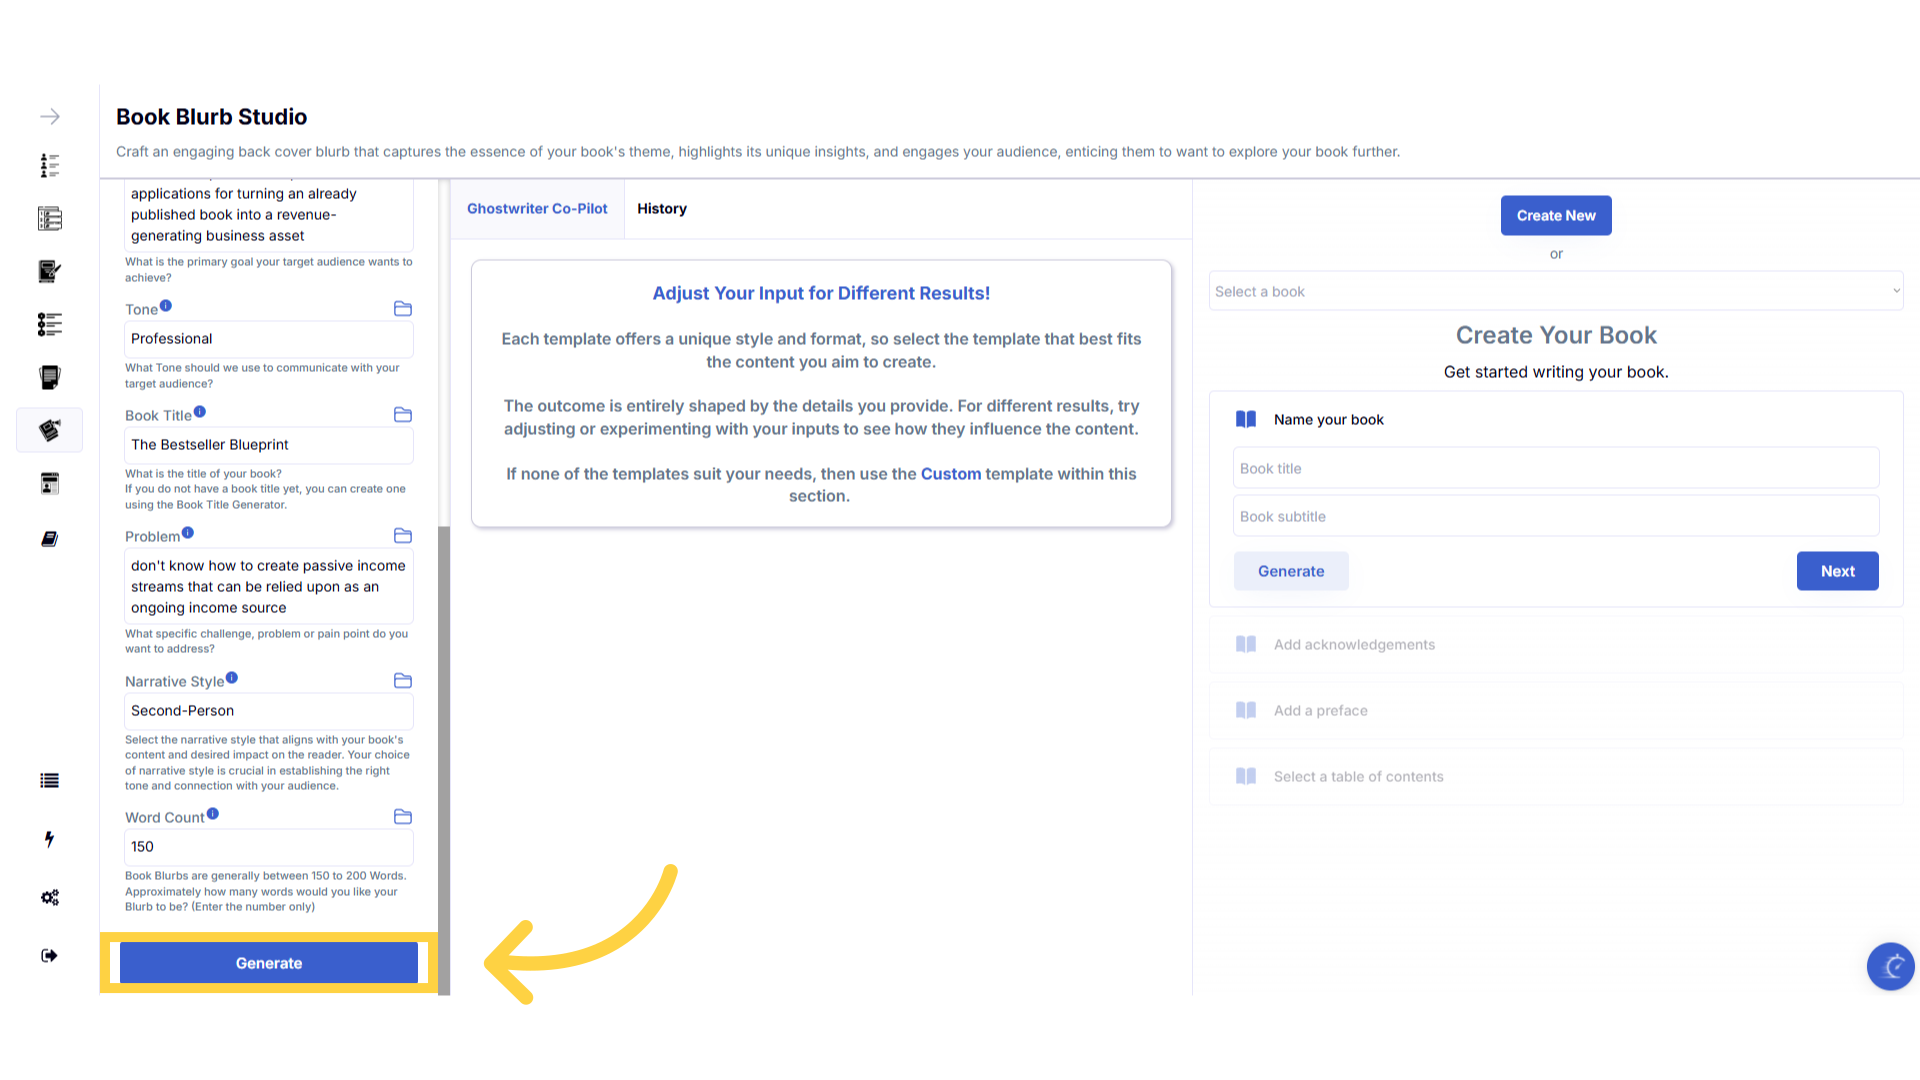
Task: Click the Book subtitle input field
Action: (1555, 517)
